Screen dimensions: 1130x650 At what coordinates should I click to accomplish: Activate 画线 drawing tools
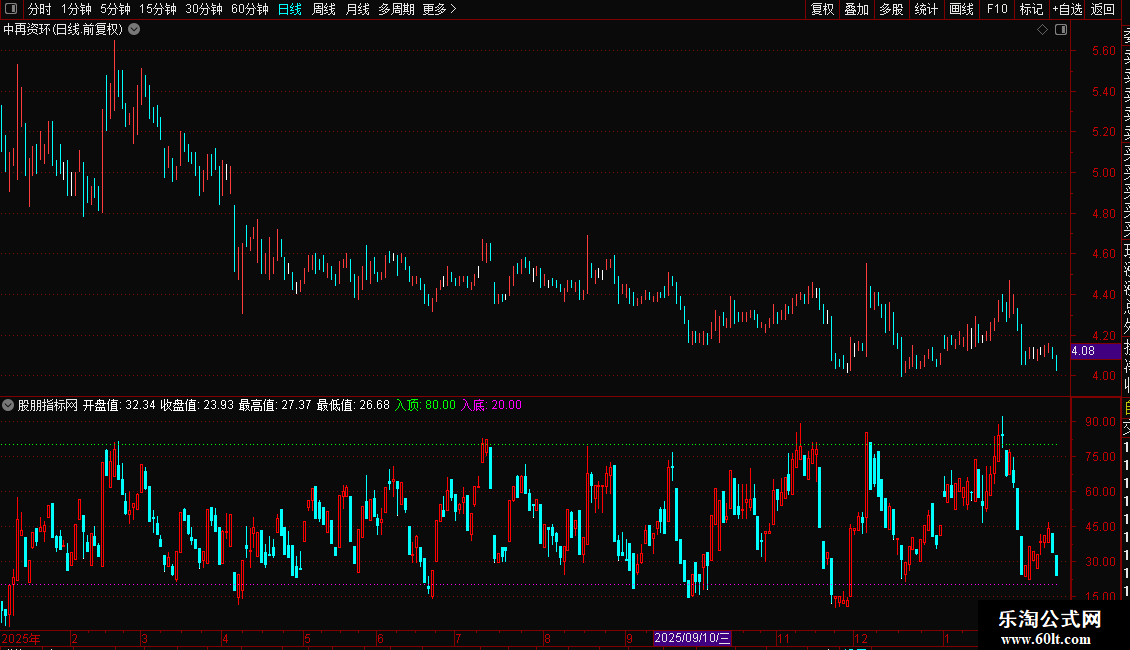(x=961, y=9)
